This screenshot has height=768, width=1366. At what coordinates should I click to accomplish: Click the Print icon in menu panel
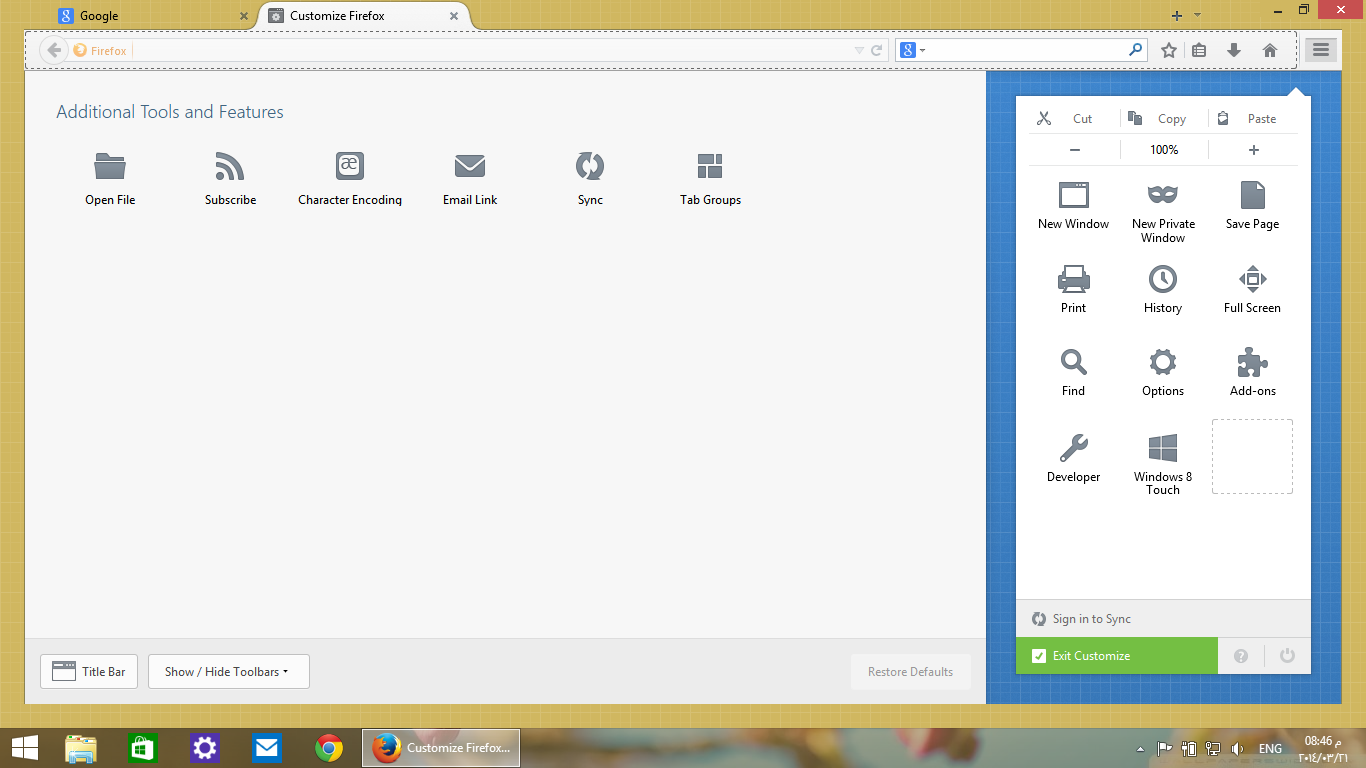pyautogui.click(x=1073, y=278)
